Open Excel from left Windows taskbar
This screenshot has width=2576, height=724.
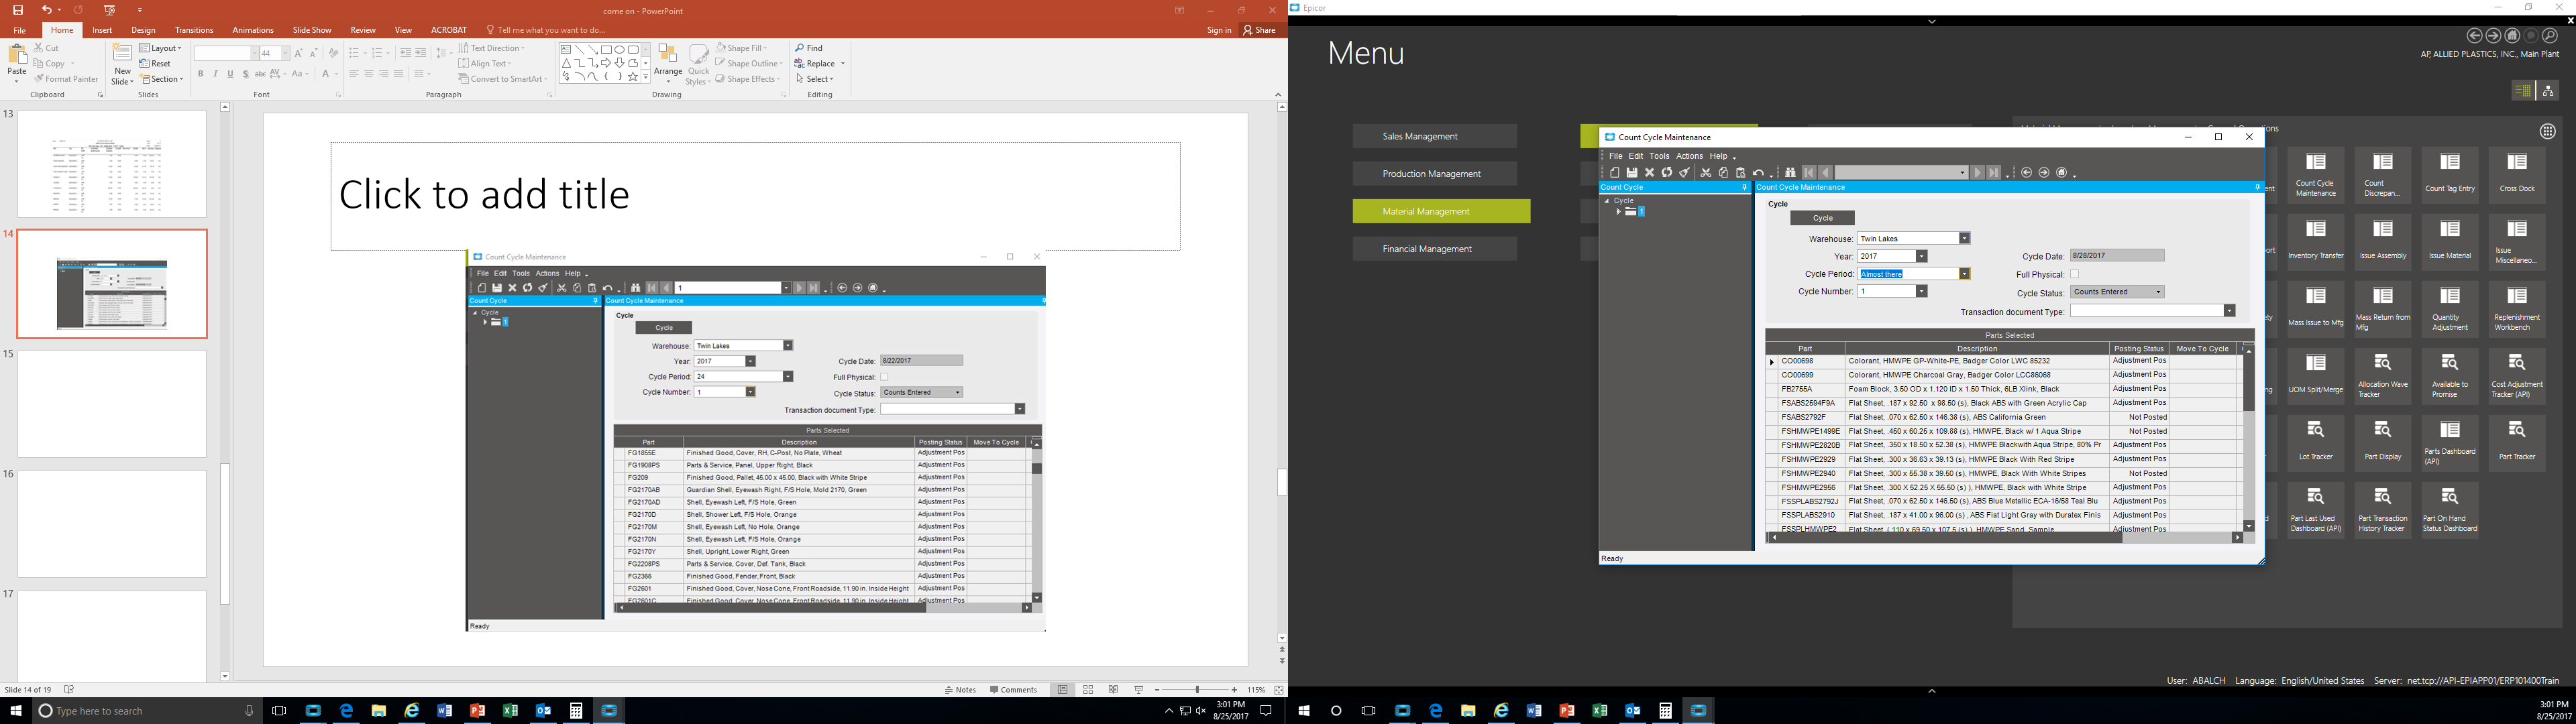510,711
